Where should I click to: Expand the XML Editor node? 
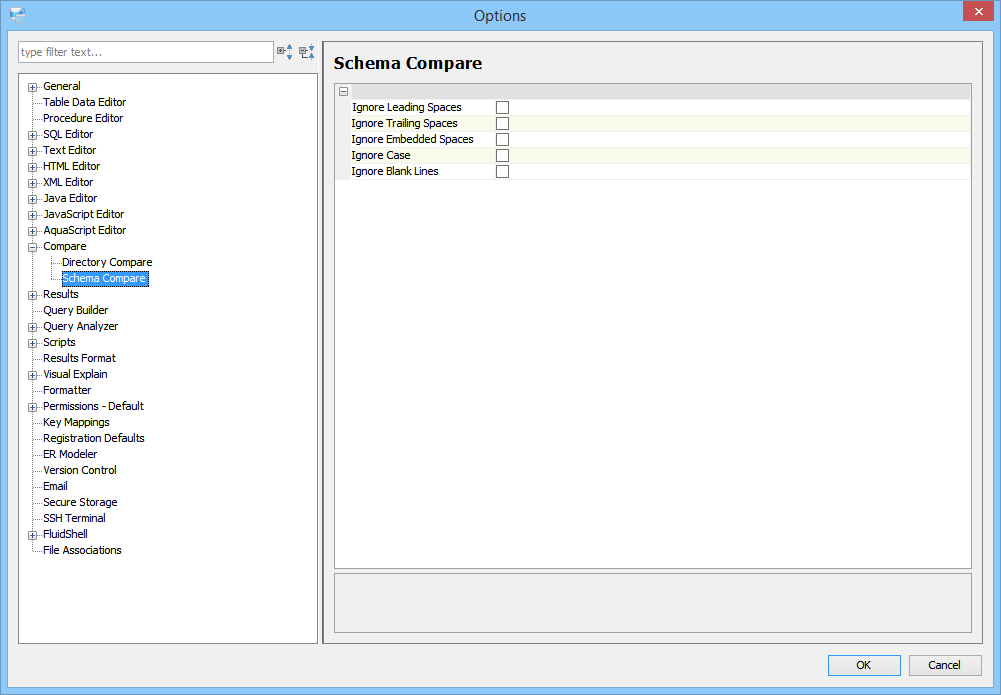(33, 183)
